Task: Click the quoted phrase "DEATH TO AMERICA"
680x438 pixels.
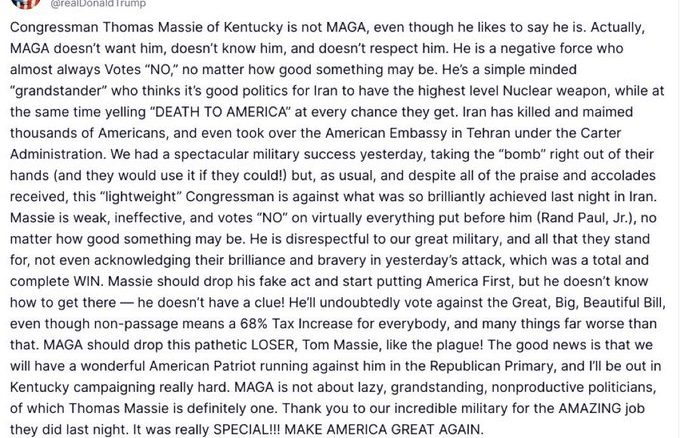Action: pos(221,112)
